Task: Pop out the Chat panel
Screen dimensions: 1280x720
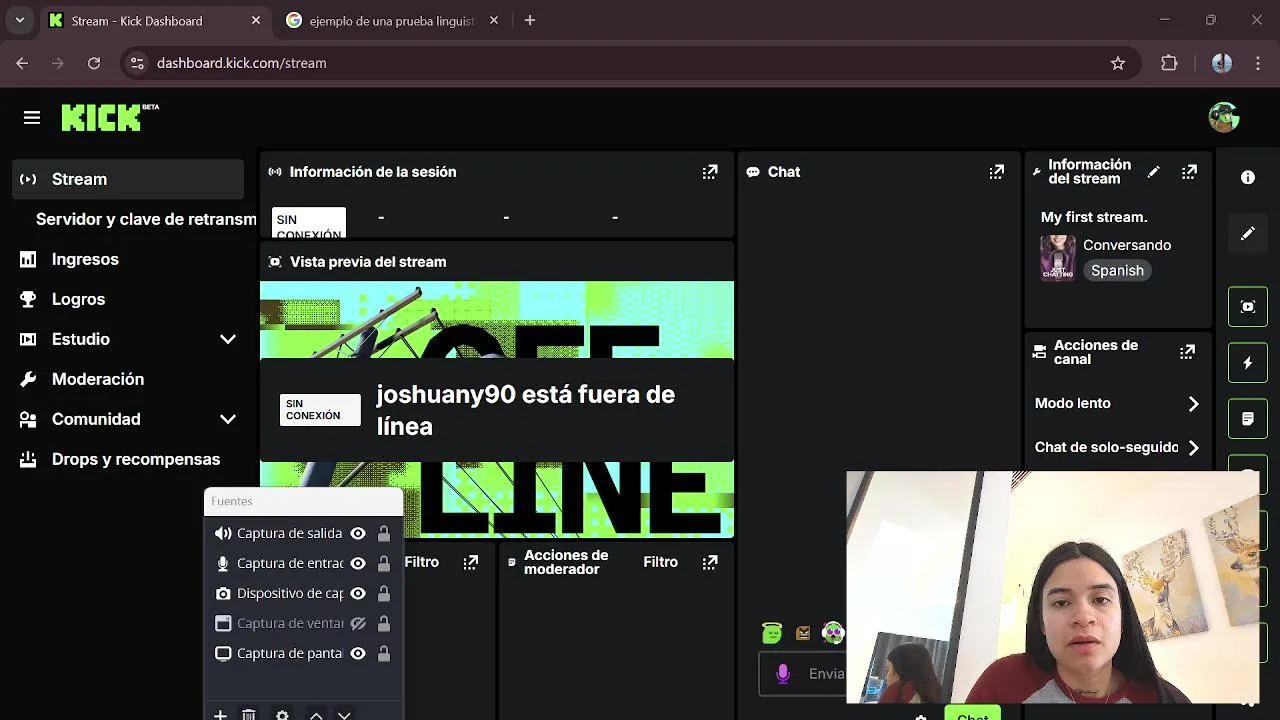Action: [997, 172]
